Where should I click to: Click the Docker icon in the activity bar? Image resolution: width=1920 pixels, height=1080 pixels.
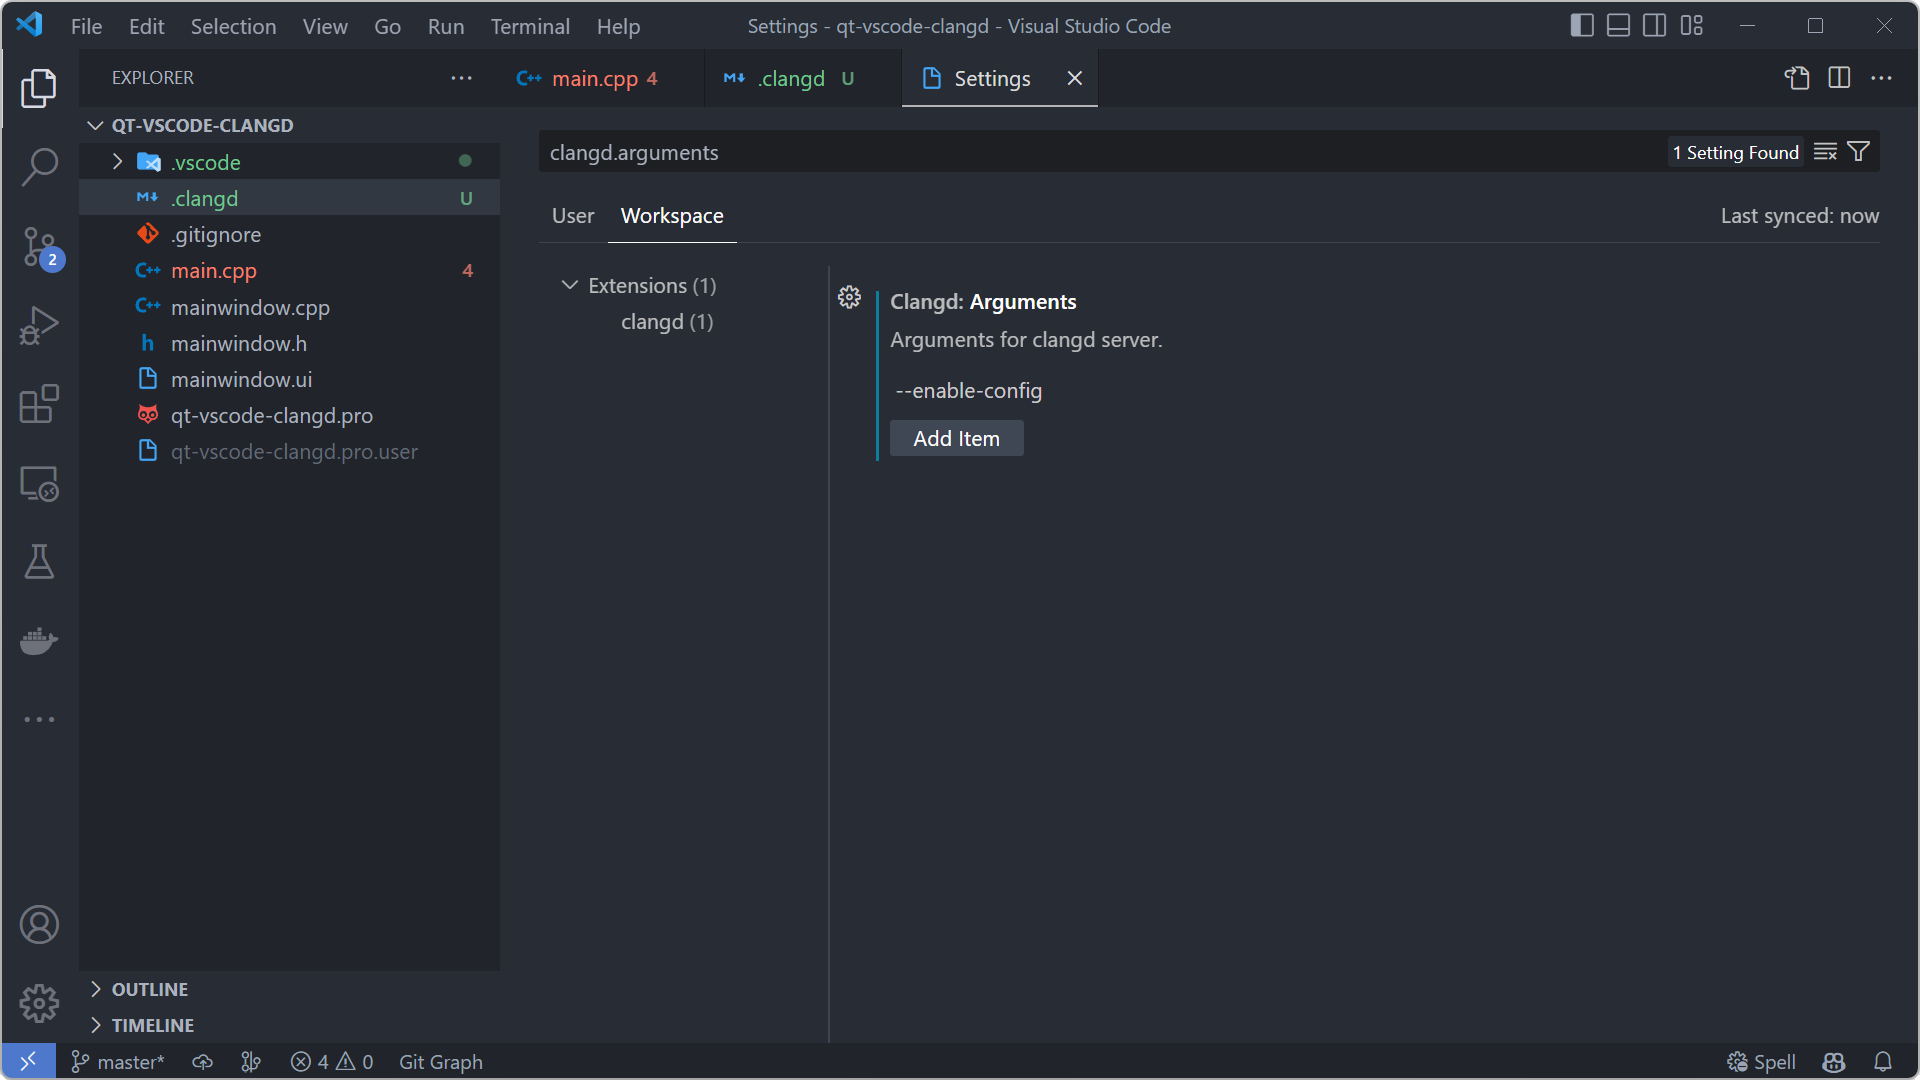coord(40,641)
